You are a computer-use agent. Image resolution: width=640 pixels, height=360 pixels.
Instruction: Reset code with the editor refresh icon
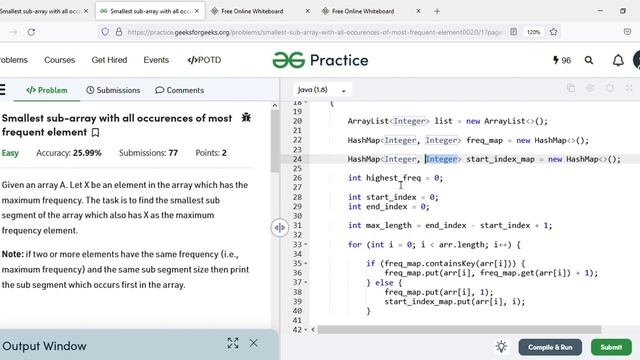(610, 88)
